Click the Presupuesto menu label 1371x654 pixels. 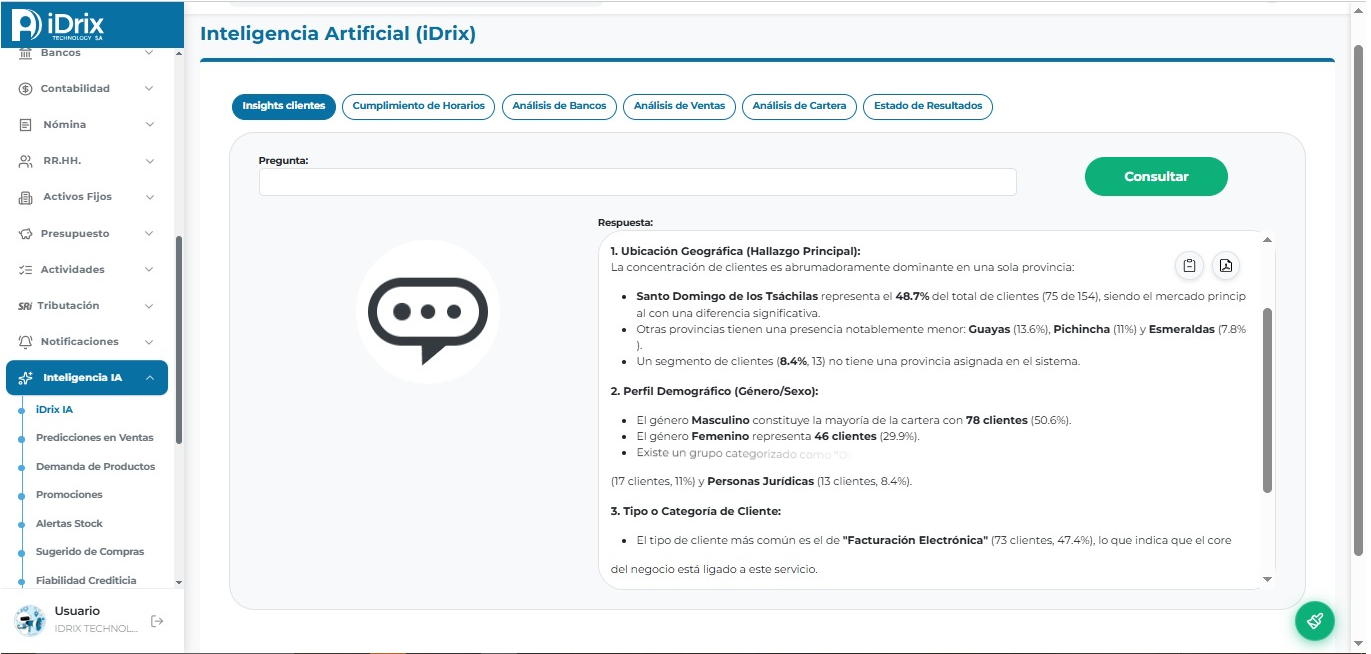point(75,234)
